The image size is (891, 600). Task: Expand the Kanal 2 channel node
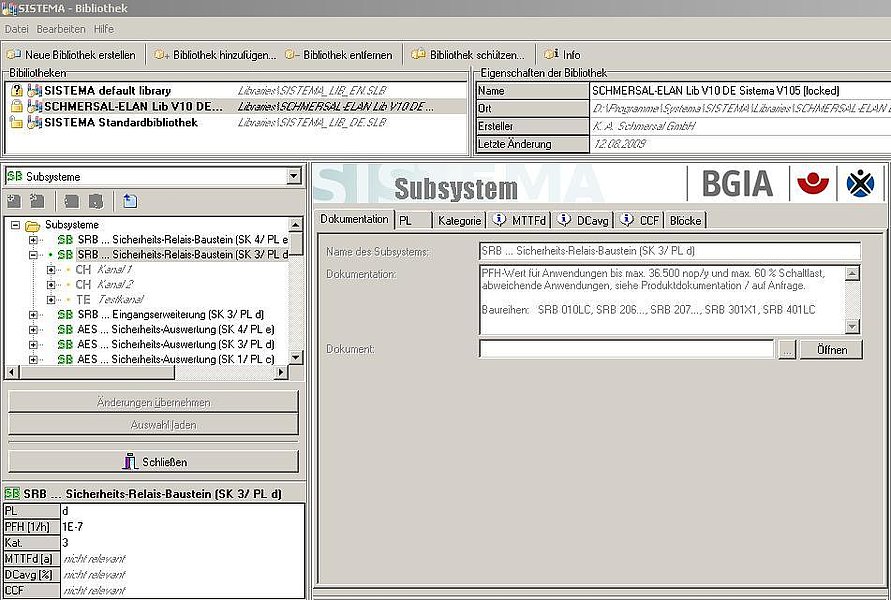click(x=51, y=284)
